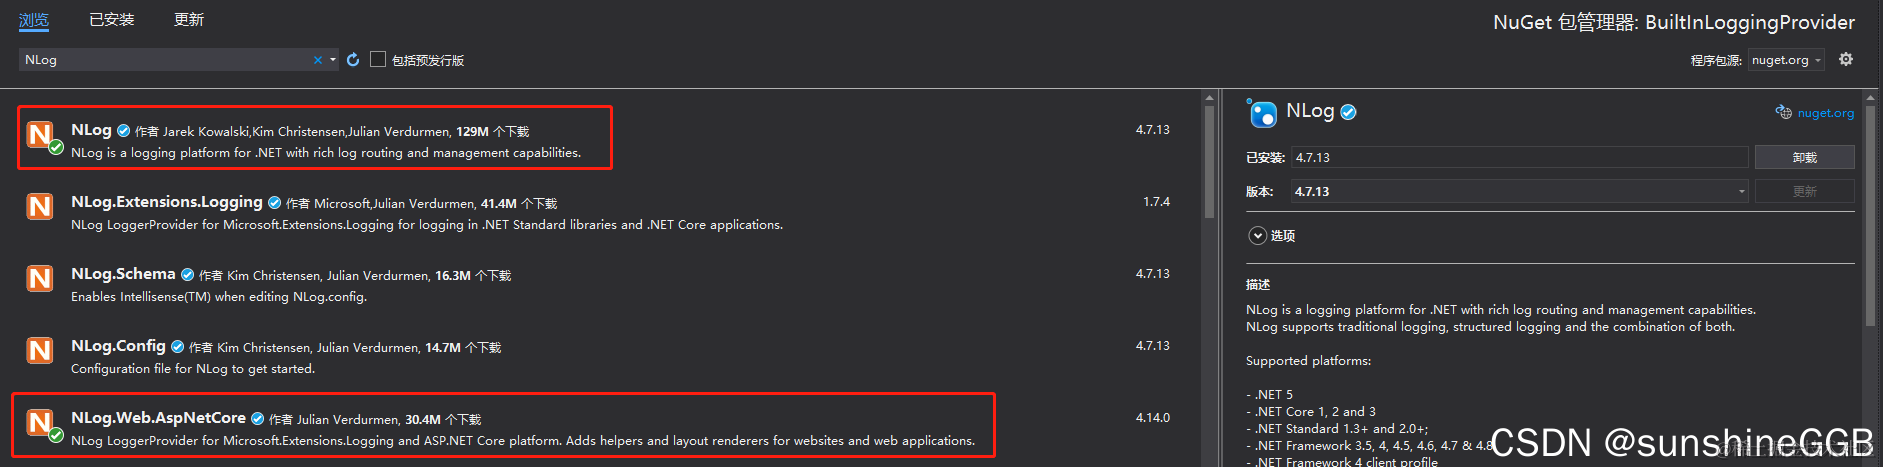Image resolution: width=1883 pixels, height=467 pixels.
Task: Click the NLog.Extensions.Logging package title
Action: (x=166, y=202)
